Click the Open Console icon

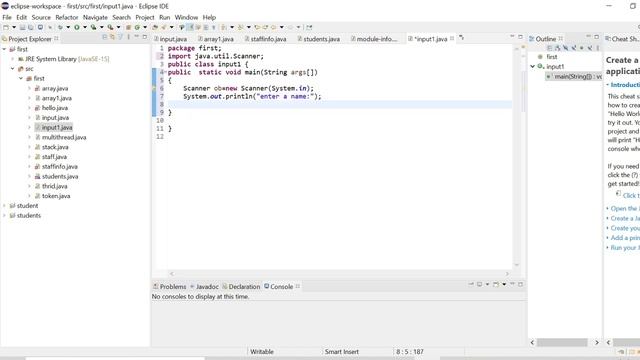[x=496, y=284]
